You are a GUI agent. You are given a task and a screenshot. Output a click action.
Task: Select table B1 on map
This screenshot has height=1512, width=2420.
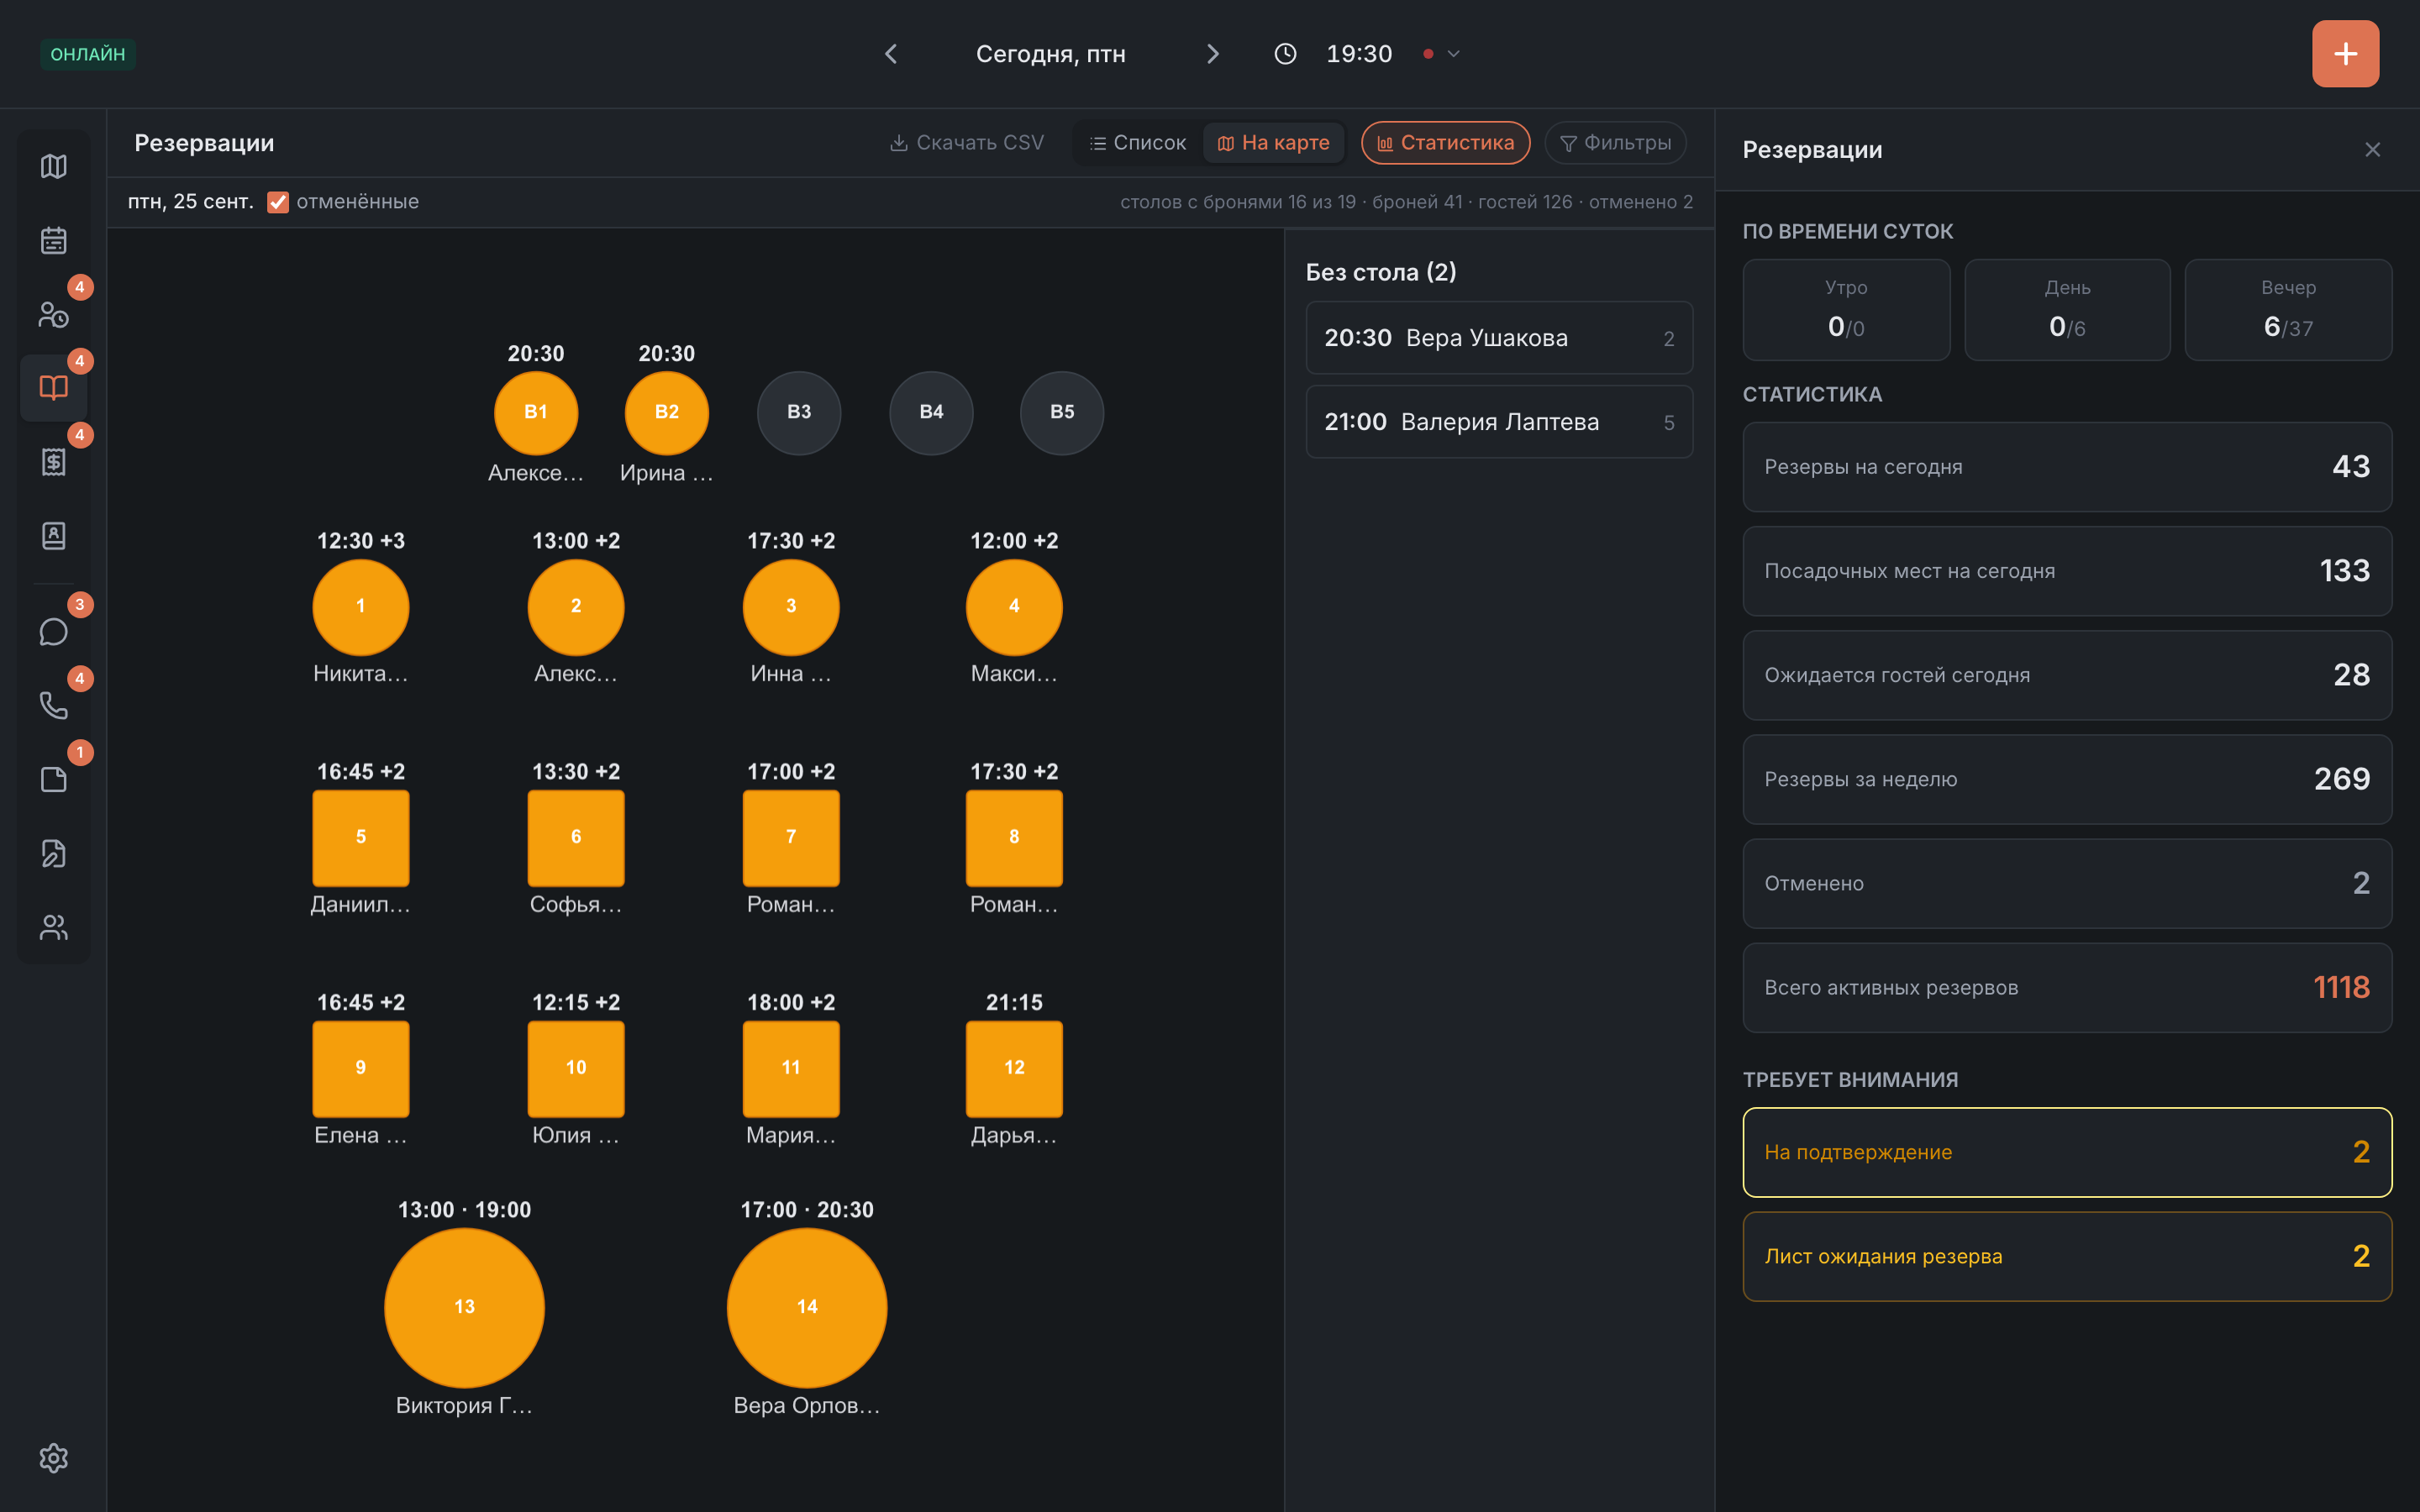point(536,412)
